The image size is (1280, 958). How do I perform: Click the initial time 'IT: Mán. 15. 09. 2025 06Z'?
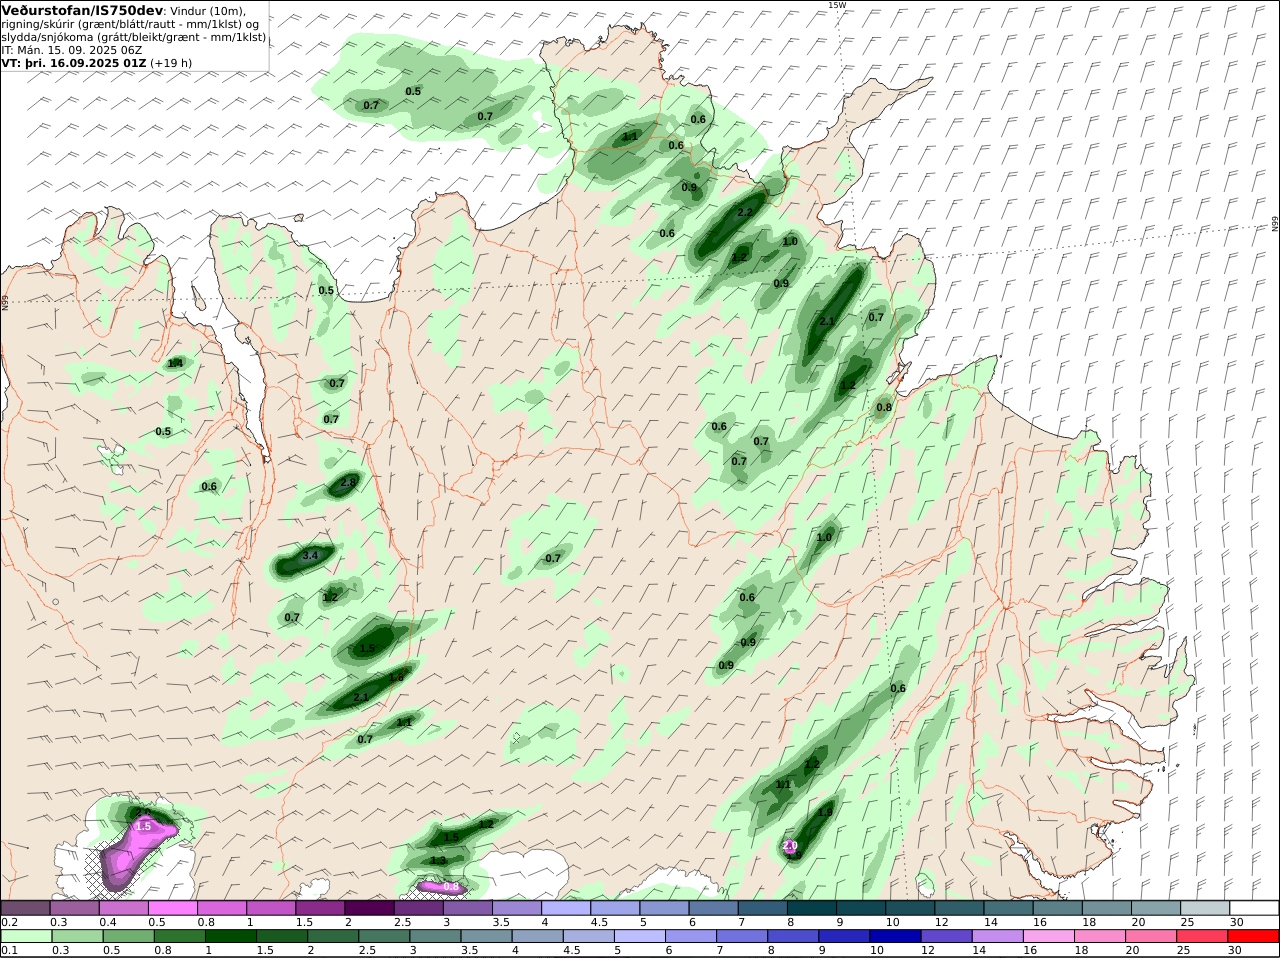(72, 50)
